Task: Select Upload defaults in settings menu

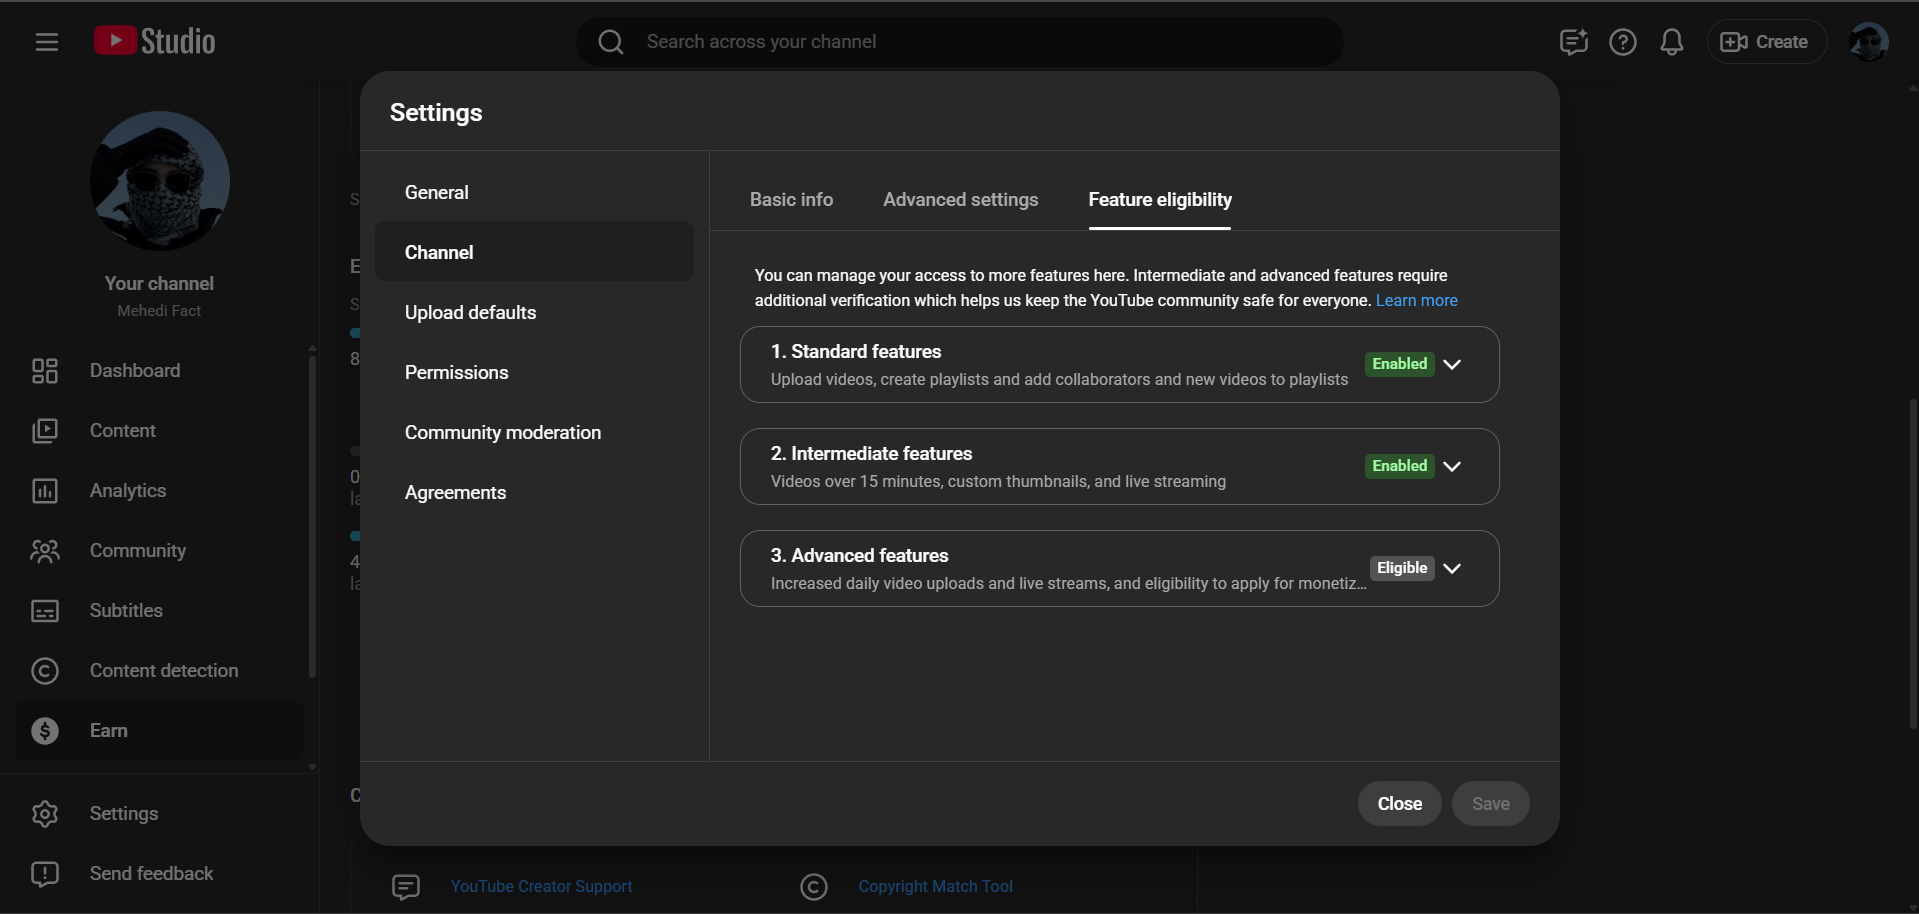Action: pyautogui.click(x=470, y=313)
